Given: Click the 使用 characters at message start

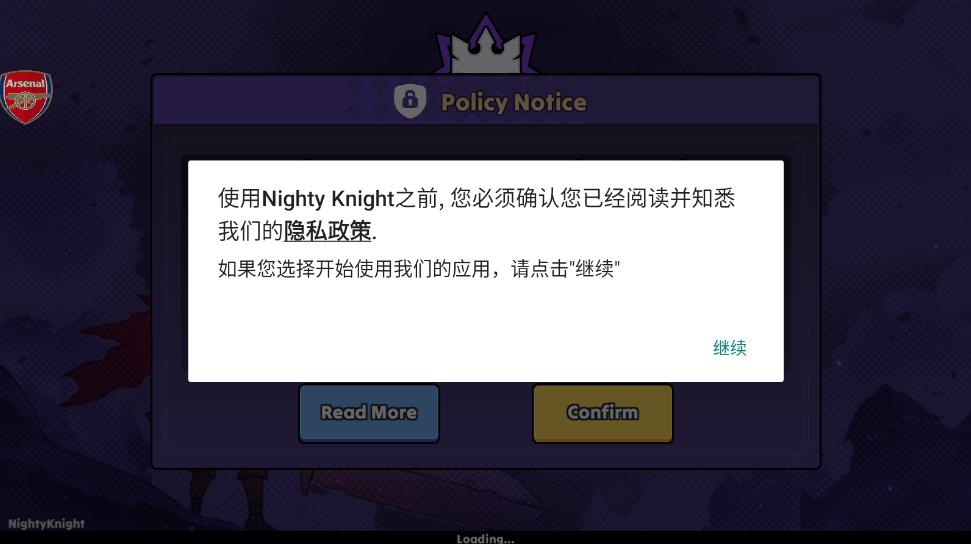Looking at the screenshot, I should (240, 198).
